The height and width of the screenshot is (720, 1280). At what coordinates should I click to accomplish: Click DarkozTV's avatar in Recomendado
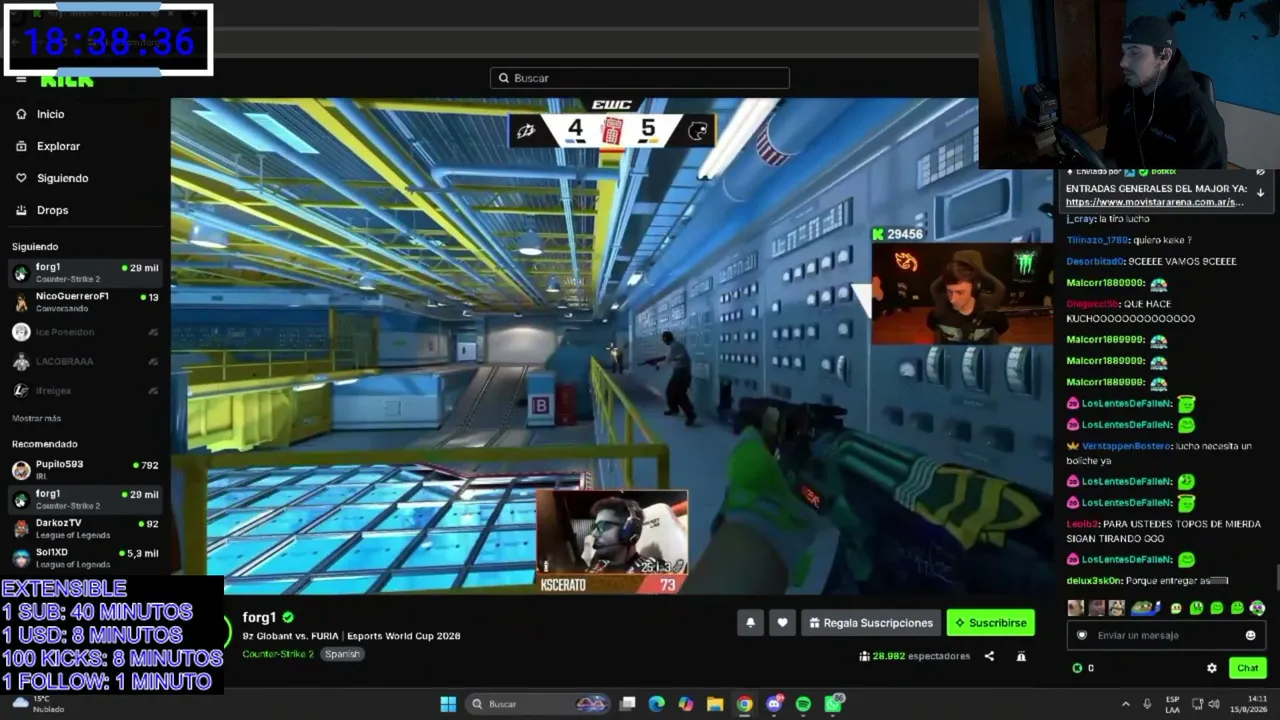click(x=21, y=528)
